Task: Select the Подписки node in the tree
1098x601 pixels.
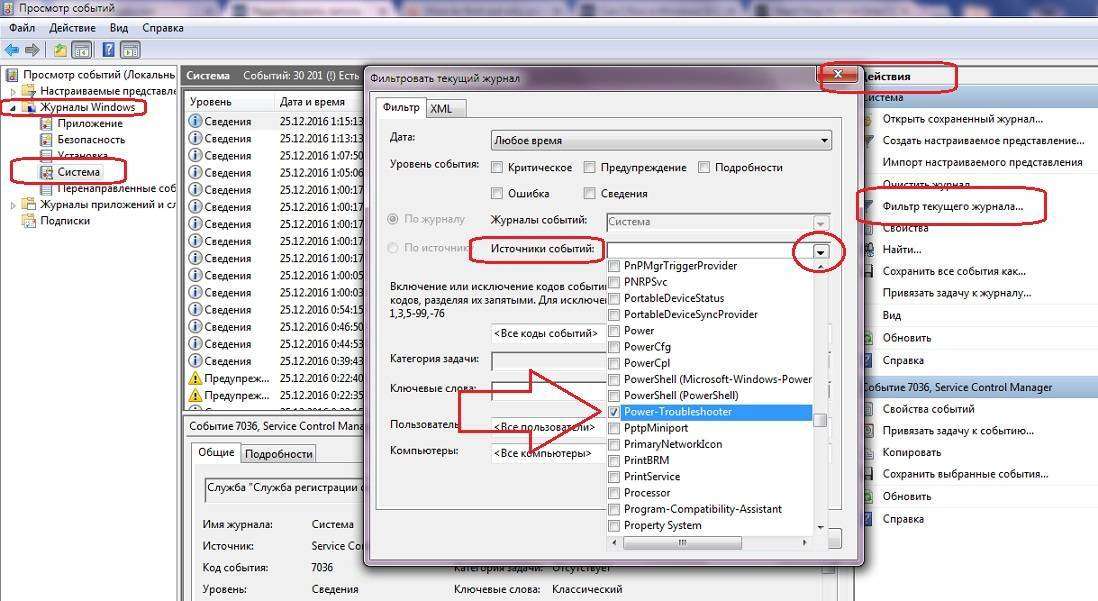Action: pos(65,221)
